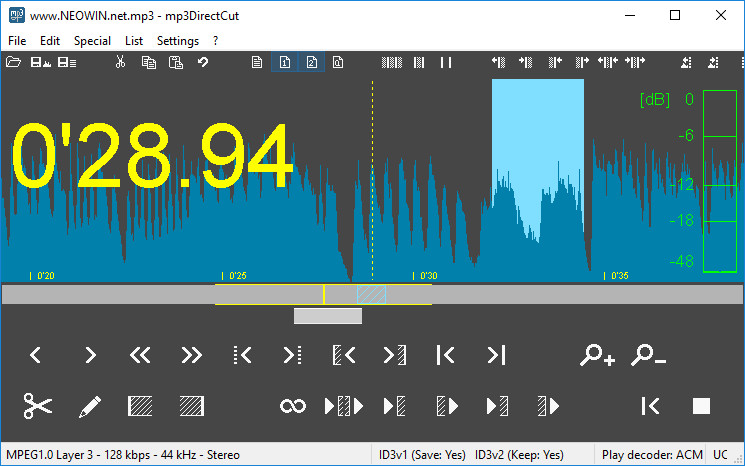Image resolution: width=745 pixels, height=466 pixels.
Task: Zoom in with the magnifier plus icon
Action: click(x=597, y=355)
